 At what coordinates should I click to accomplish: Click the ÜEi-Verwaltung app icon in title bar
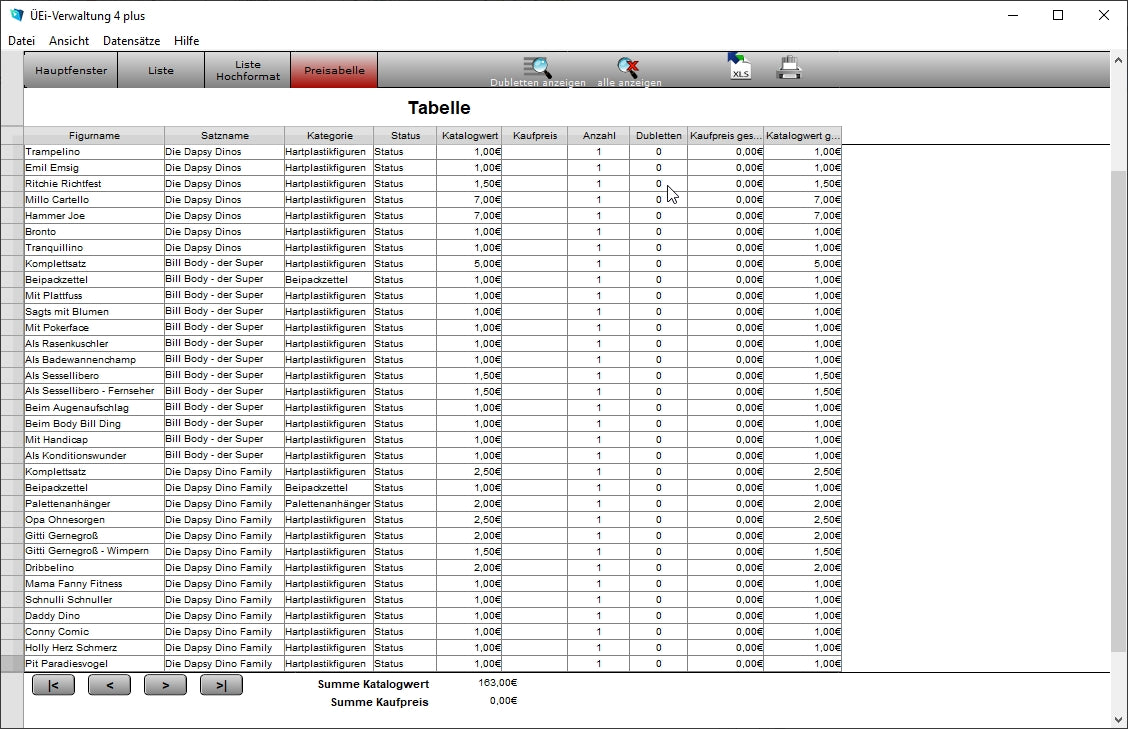click(x=16, y=15)
